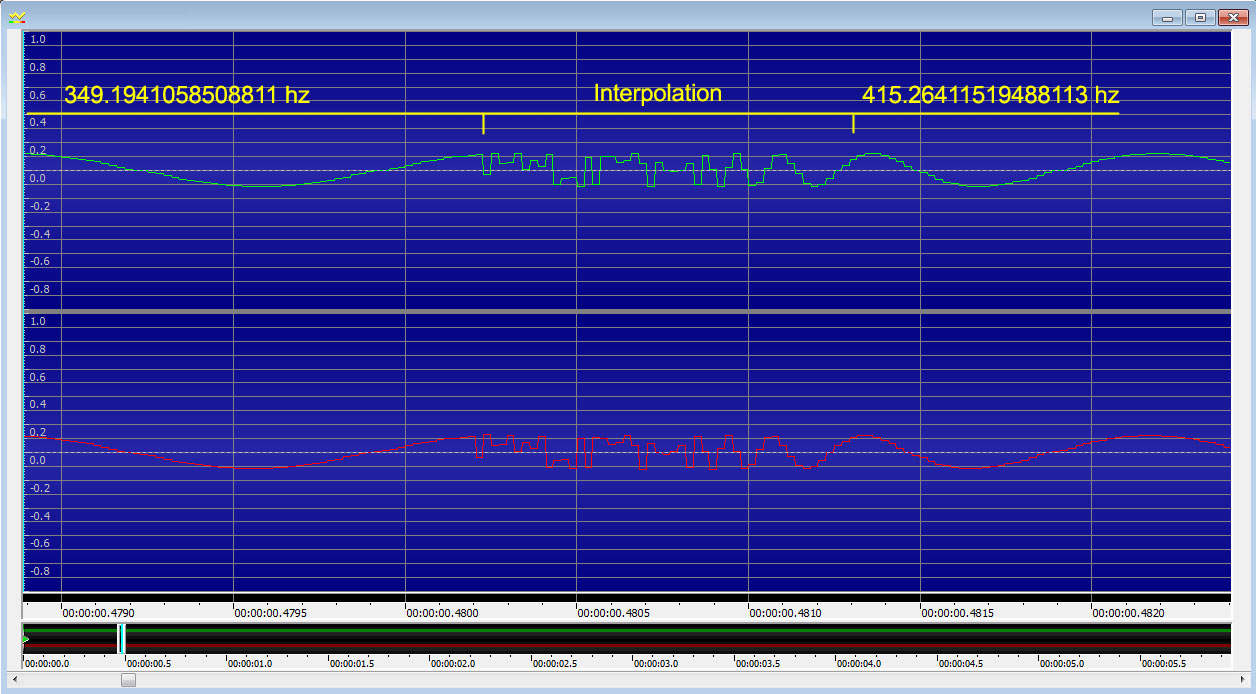Screen dimensions: 1256x694
Task: Click the 415.26411519488113 hz annotation
Action: [x=990, y=96]
